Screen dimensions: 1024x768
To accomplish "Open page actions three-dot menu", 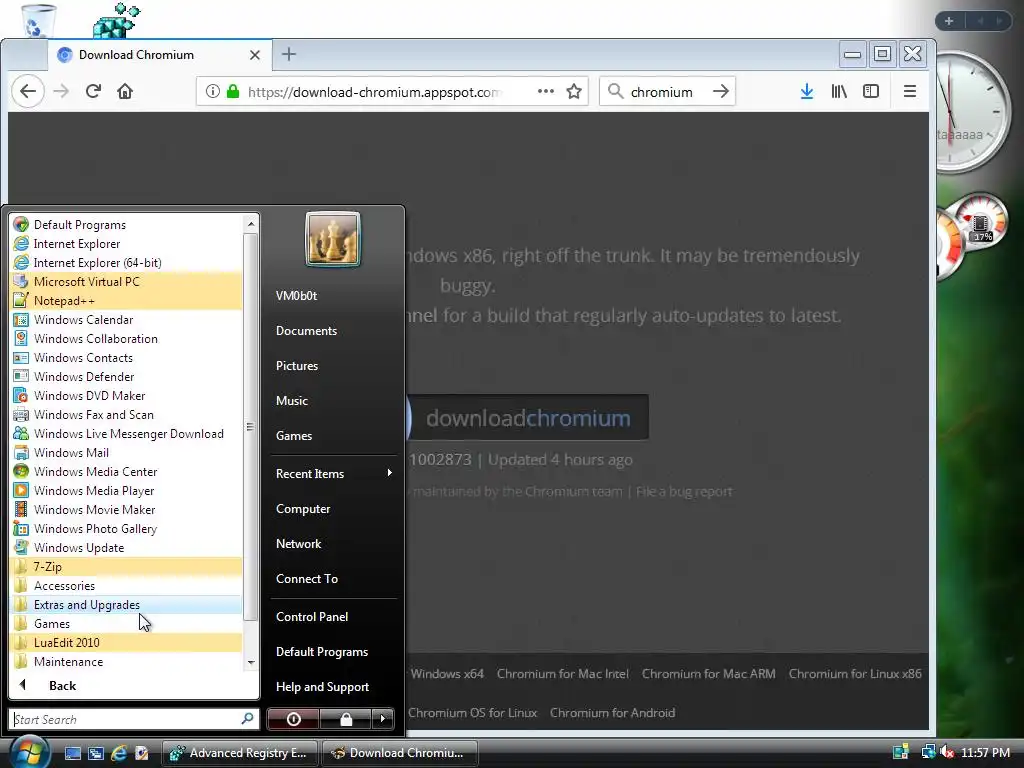I will pyautogui.click(x=546, y=91).
